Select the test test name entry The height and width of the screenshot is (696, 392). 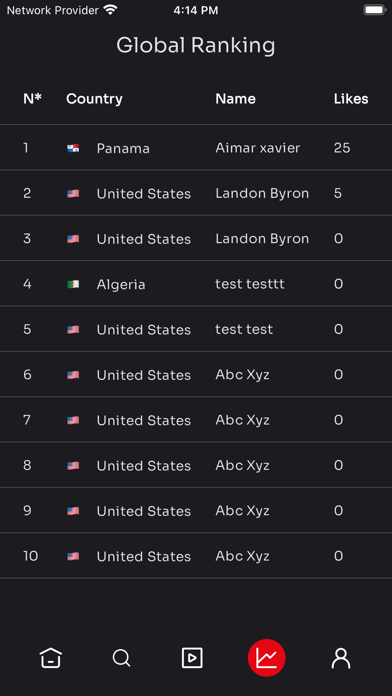click(x=244, y=329)
